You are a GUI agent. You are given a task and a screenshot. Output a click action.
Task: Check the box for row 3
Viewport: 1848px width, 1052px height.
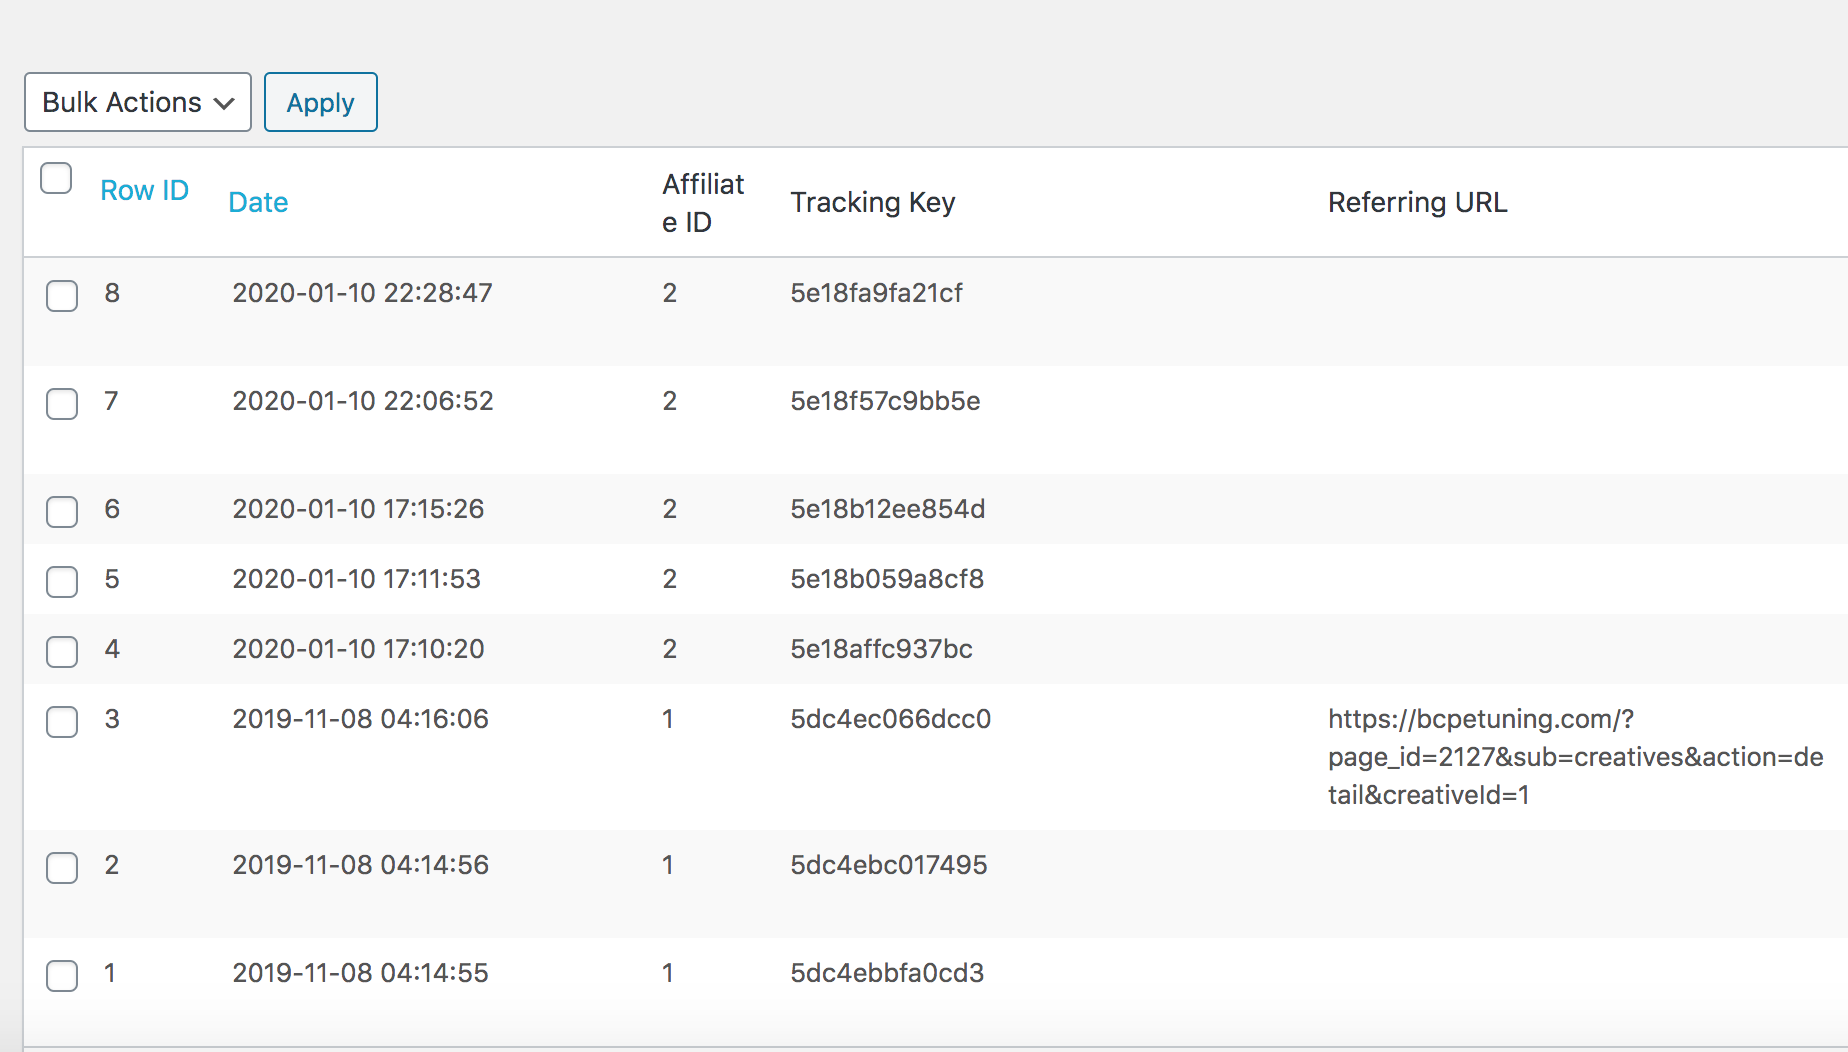[62, 722]
